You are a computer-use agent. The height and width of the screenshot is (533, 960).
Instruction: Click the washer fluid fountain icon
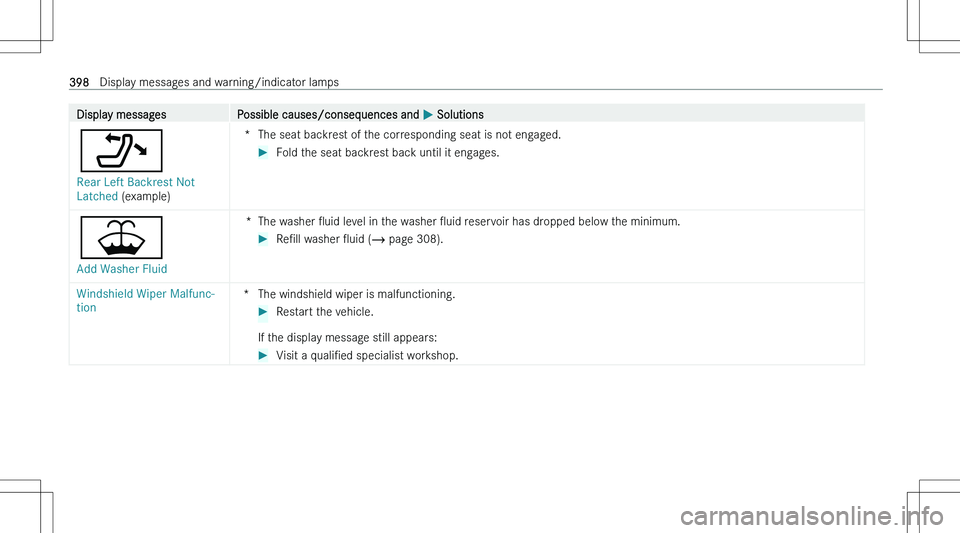pyautogui.click(x=121, y=237)
